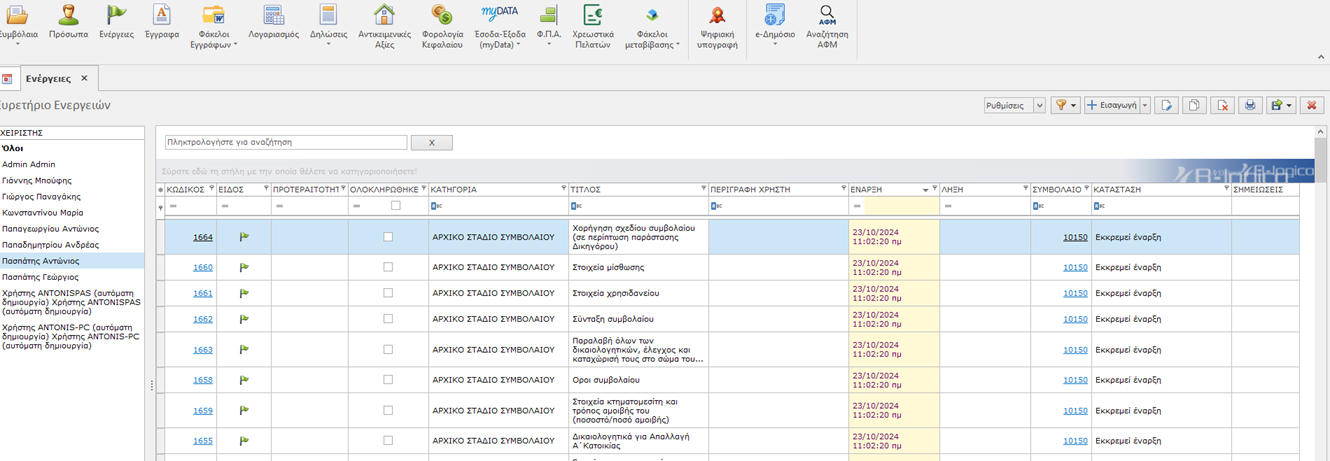Image resolution: width=1330 pixels, height=461 pixels.
Task: Select handler Γιώργος Παναγάκης
Action: point(41,196)
